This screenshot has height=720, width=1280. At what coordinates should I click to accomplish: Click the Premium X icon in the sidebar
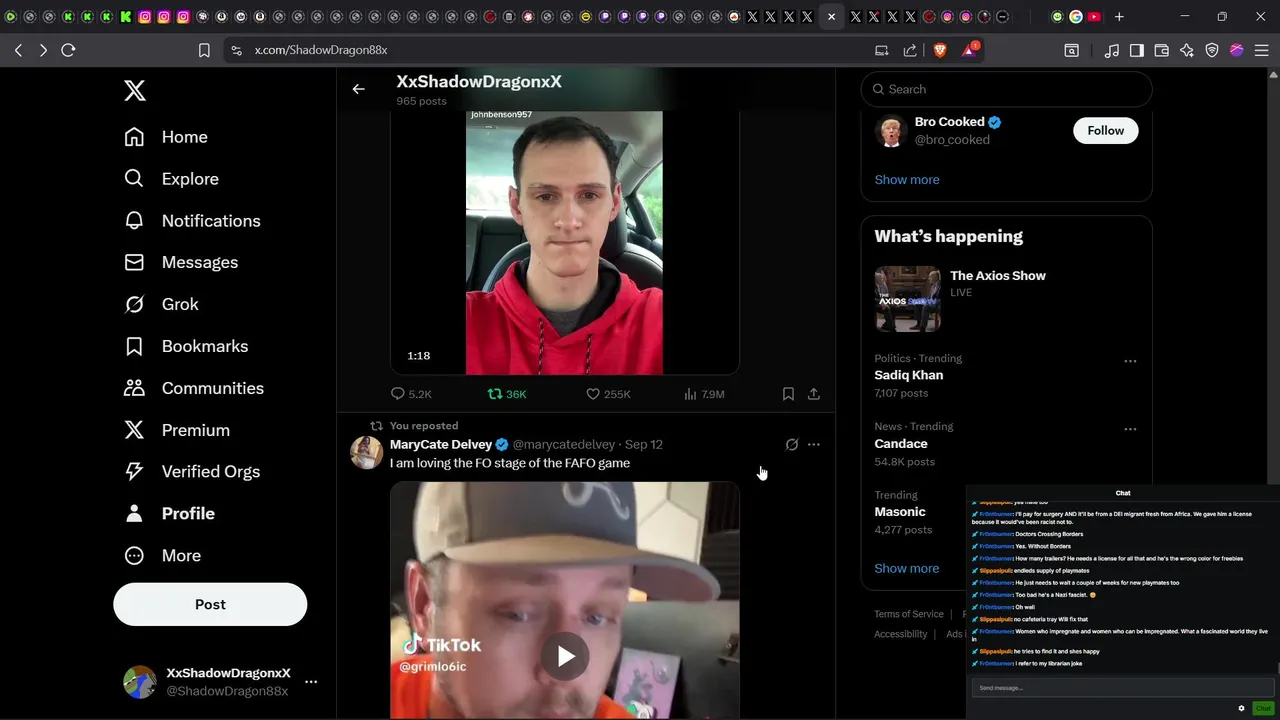134,430
